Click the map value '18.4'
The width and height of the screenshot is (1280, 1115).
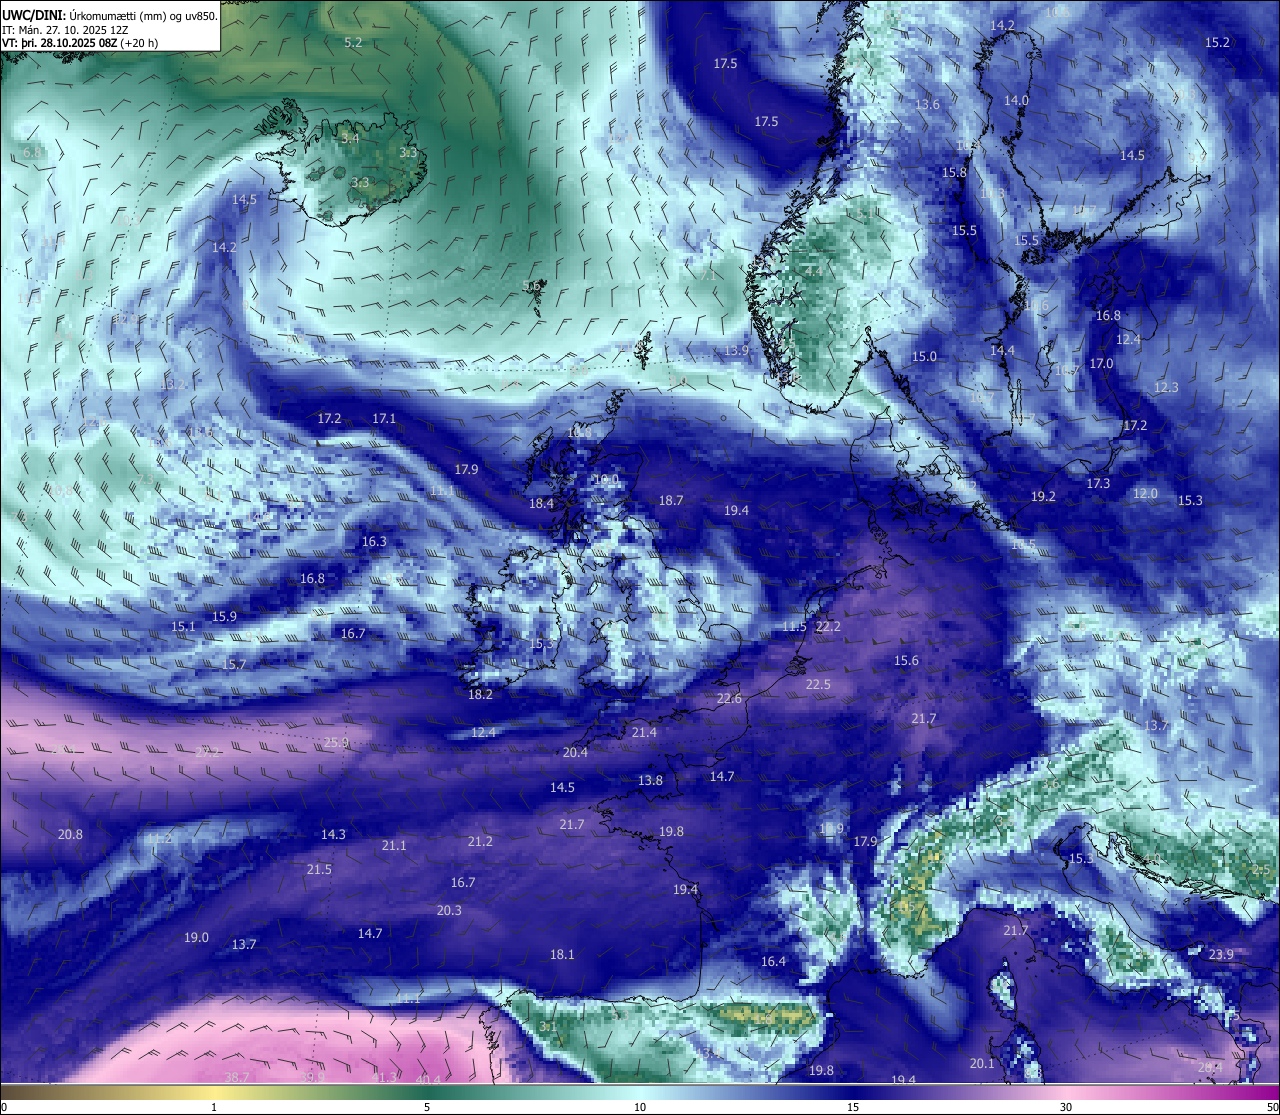coord(541,504)
